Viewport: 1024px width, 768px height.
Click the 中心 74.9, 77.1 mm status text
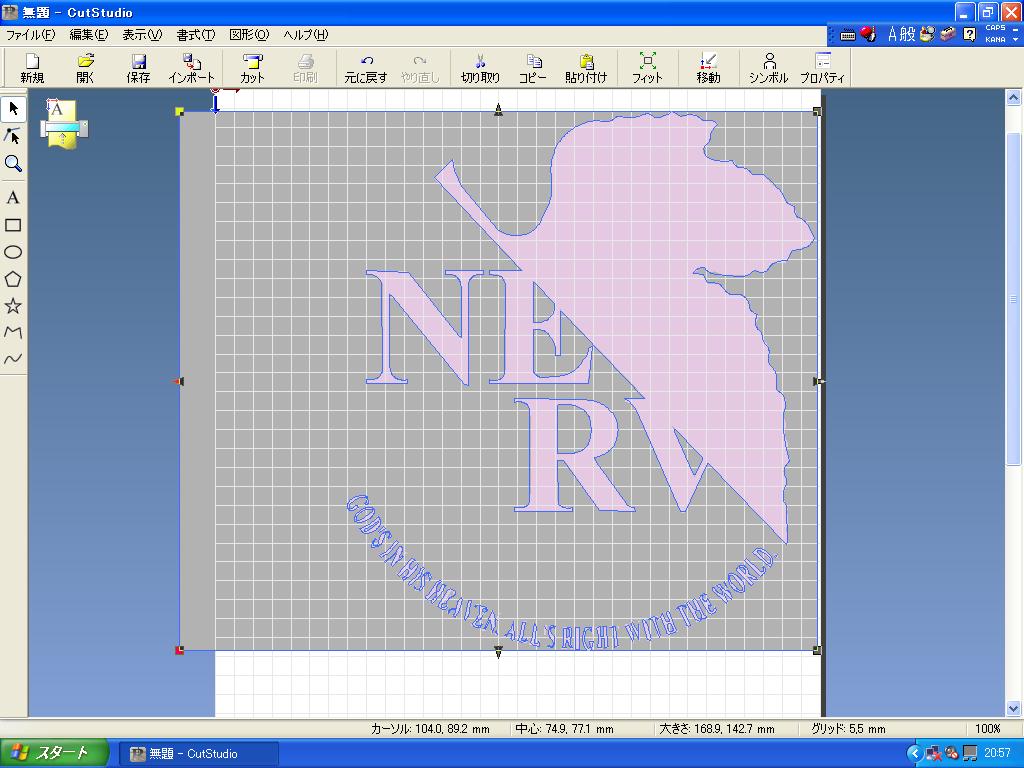564,729
